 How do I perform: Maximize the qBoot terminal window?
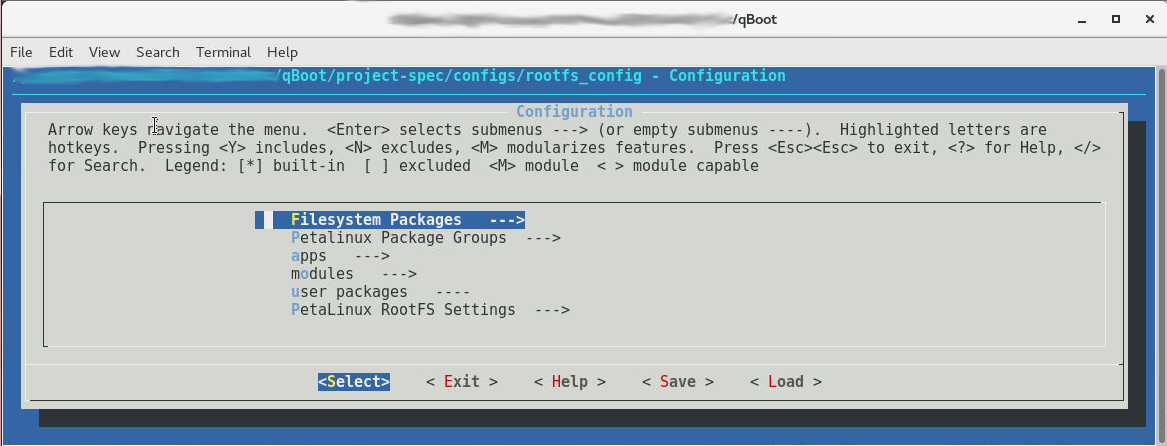click(x=1115, y=20)
